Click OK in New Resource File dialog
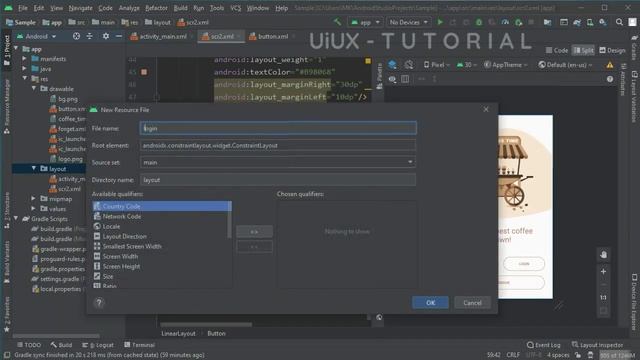The width and height of the screenshot is (640, 360). (431, 302)
